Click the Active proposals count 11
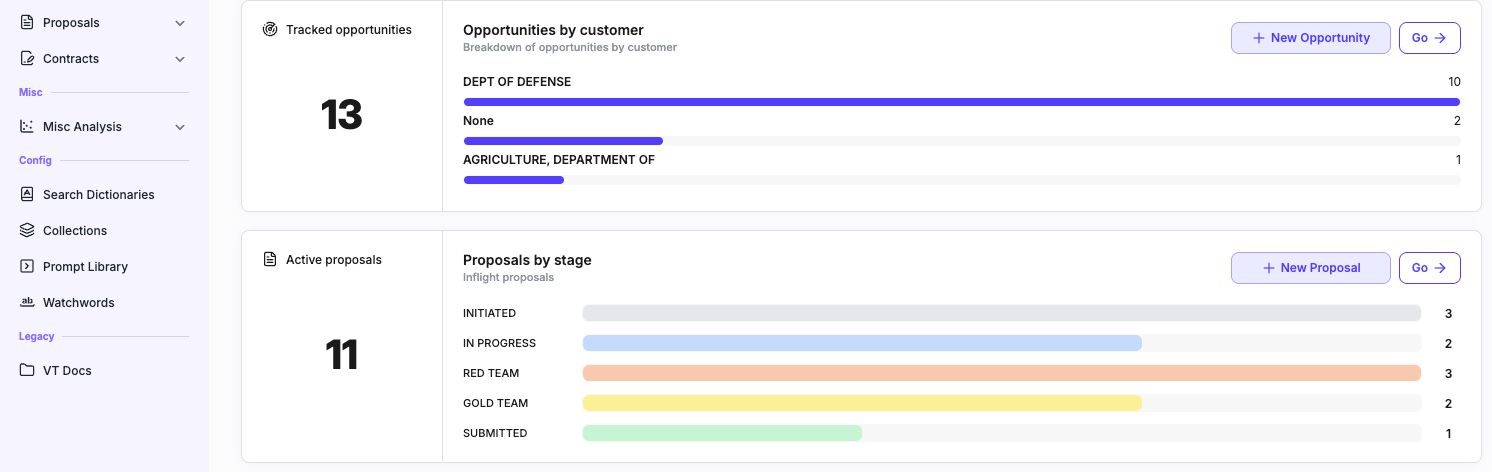 (x=341, y=355)
